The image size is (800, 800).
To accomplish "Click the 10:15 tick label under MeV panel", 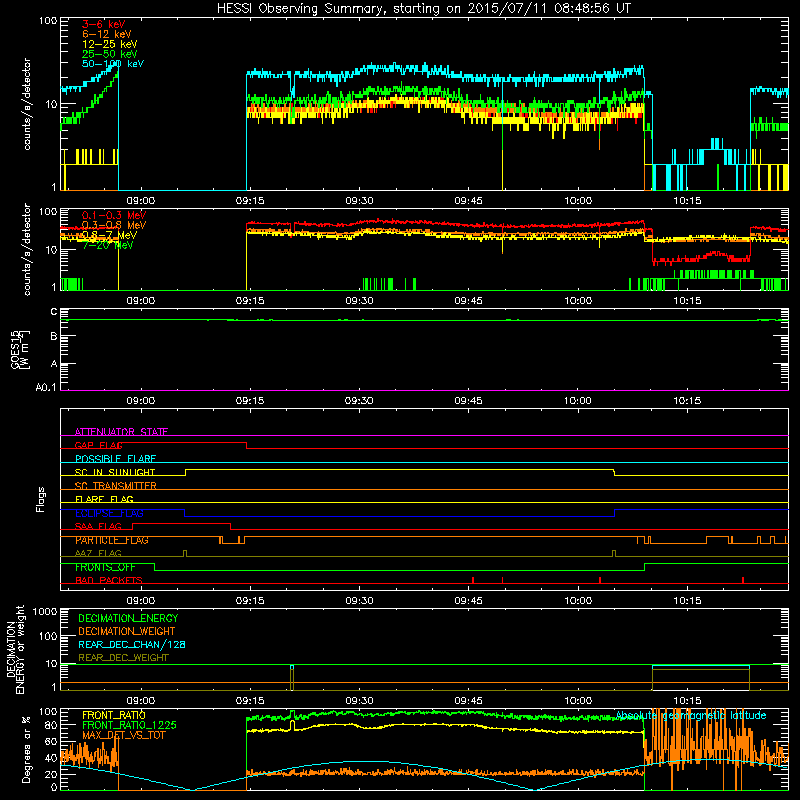I will click(687, 301).
